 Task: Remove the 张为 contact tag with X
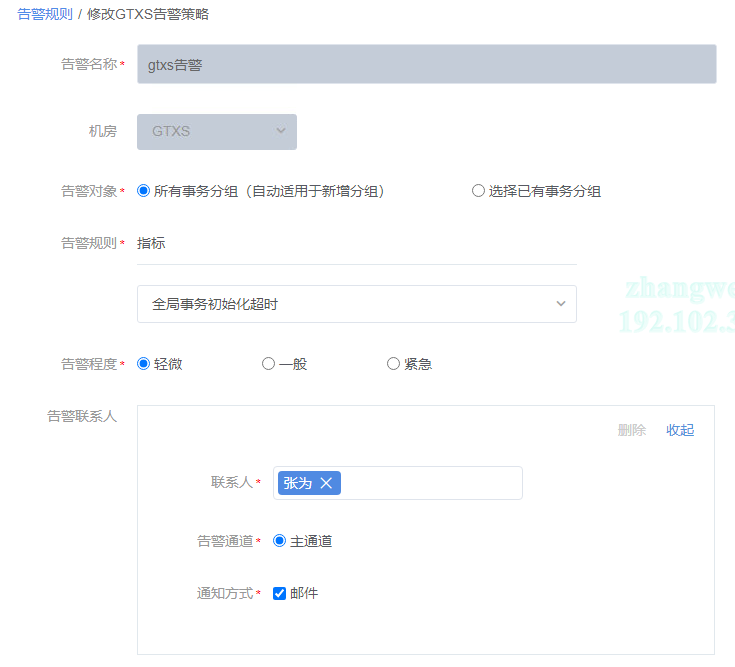(x=326, y=483)
